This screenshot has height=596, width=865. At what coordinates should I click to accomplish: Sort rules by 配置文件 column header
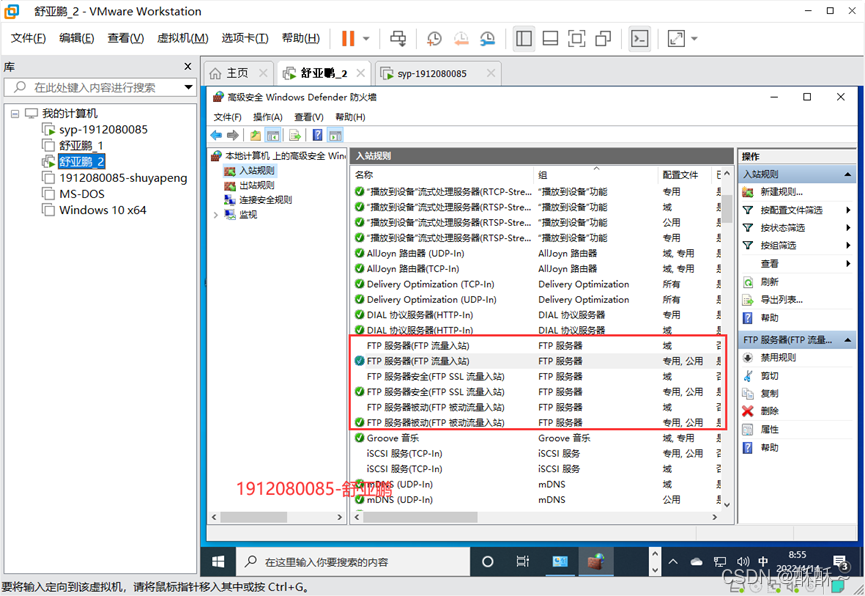pos(685,175)
